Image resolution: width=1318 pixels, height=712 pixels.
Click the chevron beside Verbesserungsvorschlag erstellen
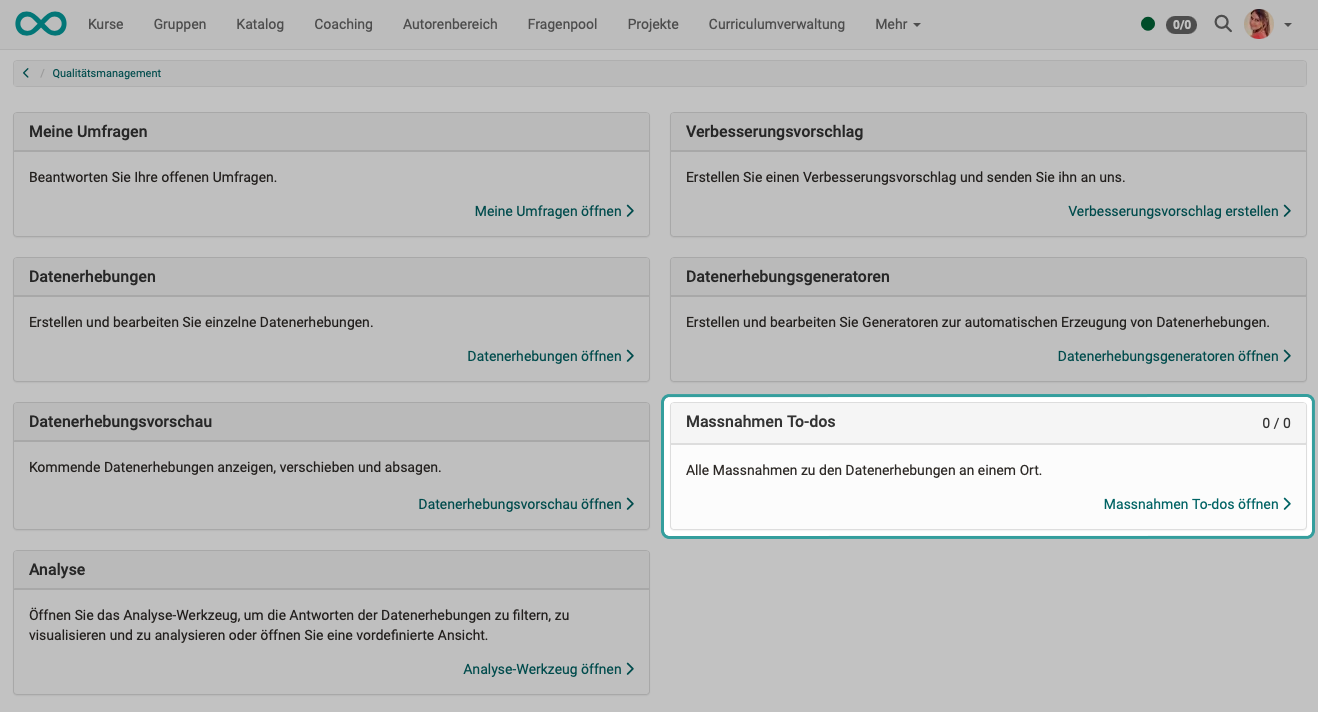pos(1288,211)
